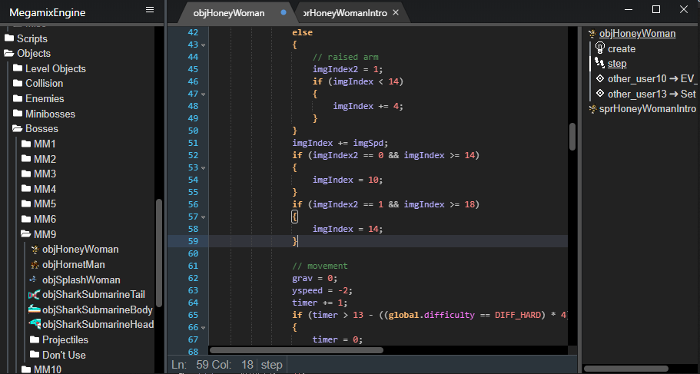Click the MM6 folder icon
The height and width of the screenshot is (374, 700).
pyautogui.click(x=26, y=219)
